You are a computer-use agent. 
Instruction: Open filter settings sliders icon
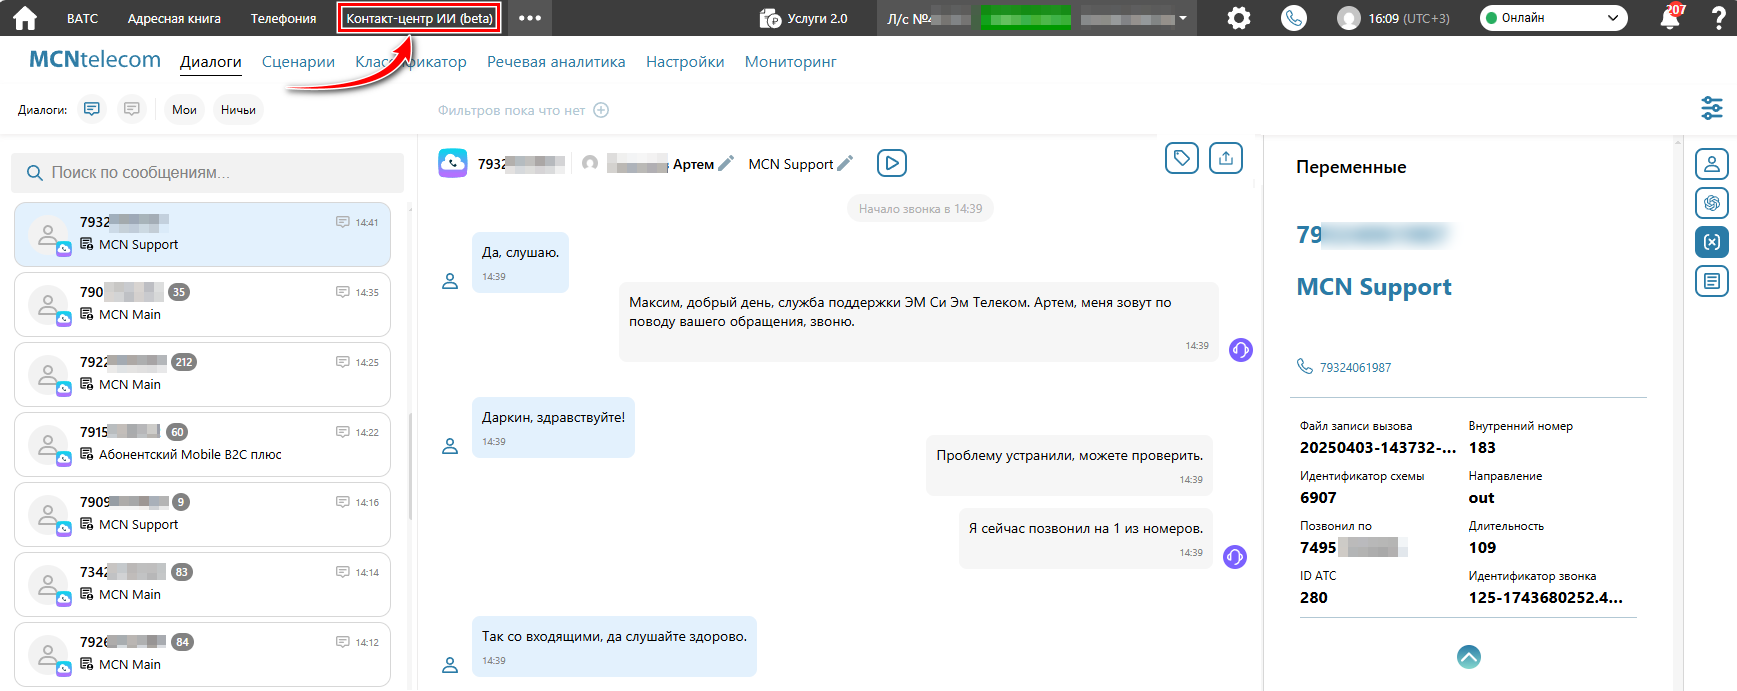coord(1712,108)
